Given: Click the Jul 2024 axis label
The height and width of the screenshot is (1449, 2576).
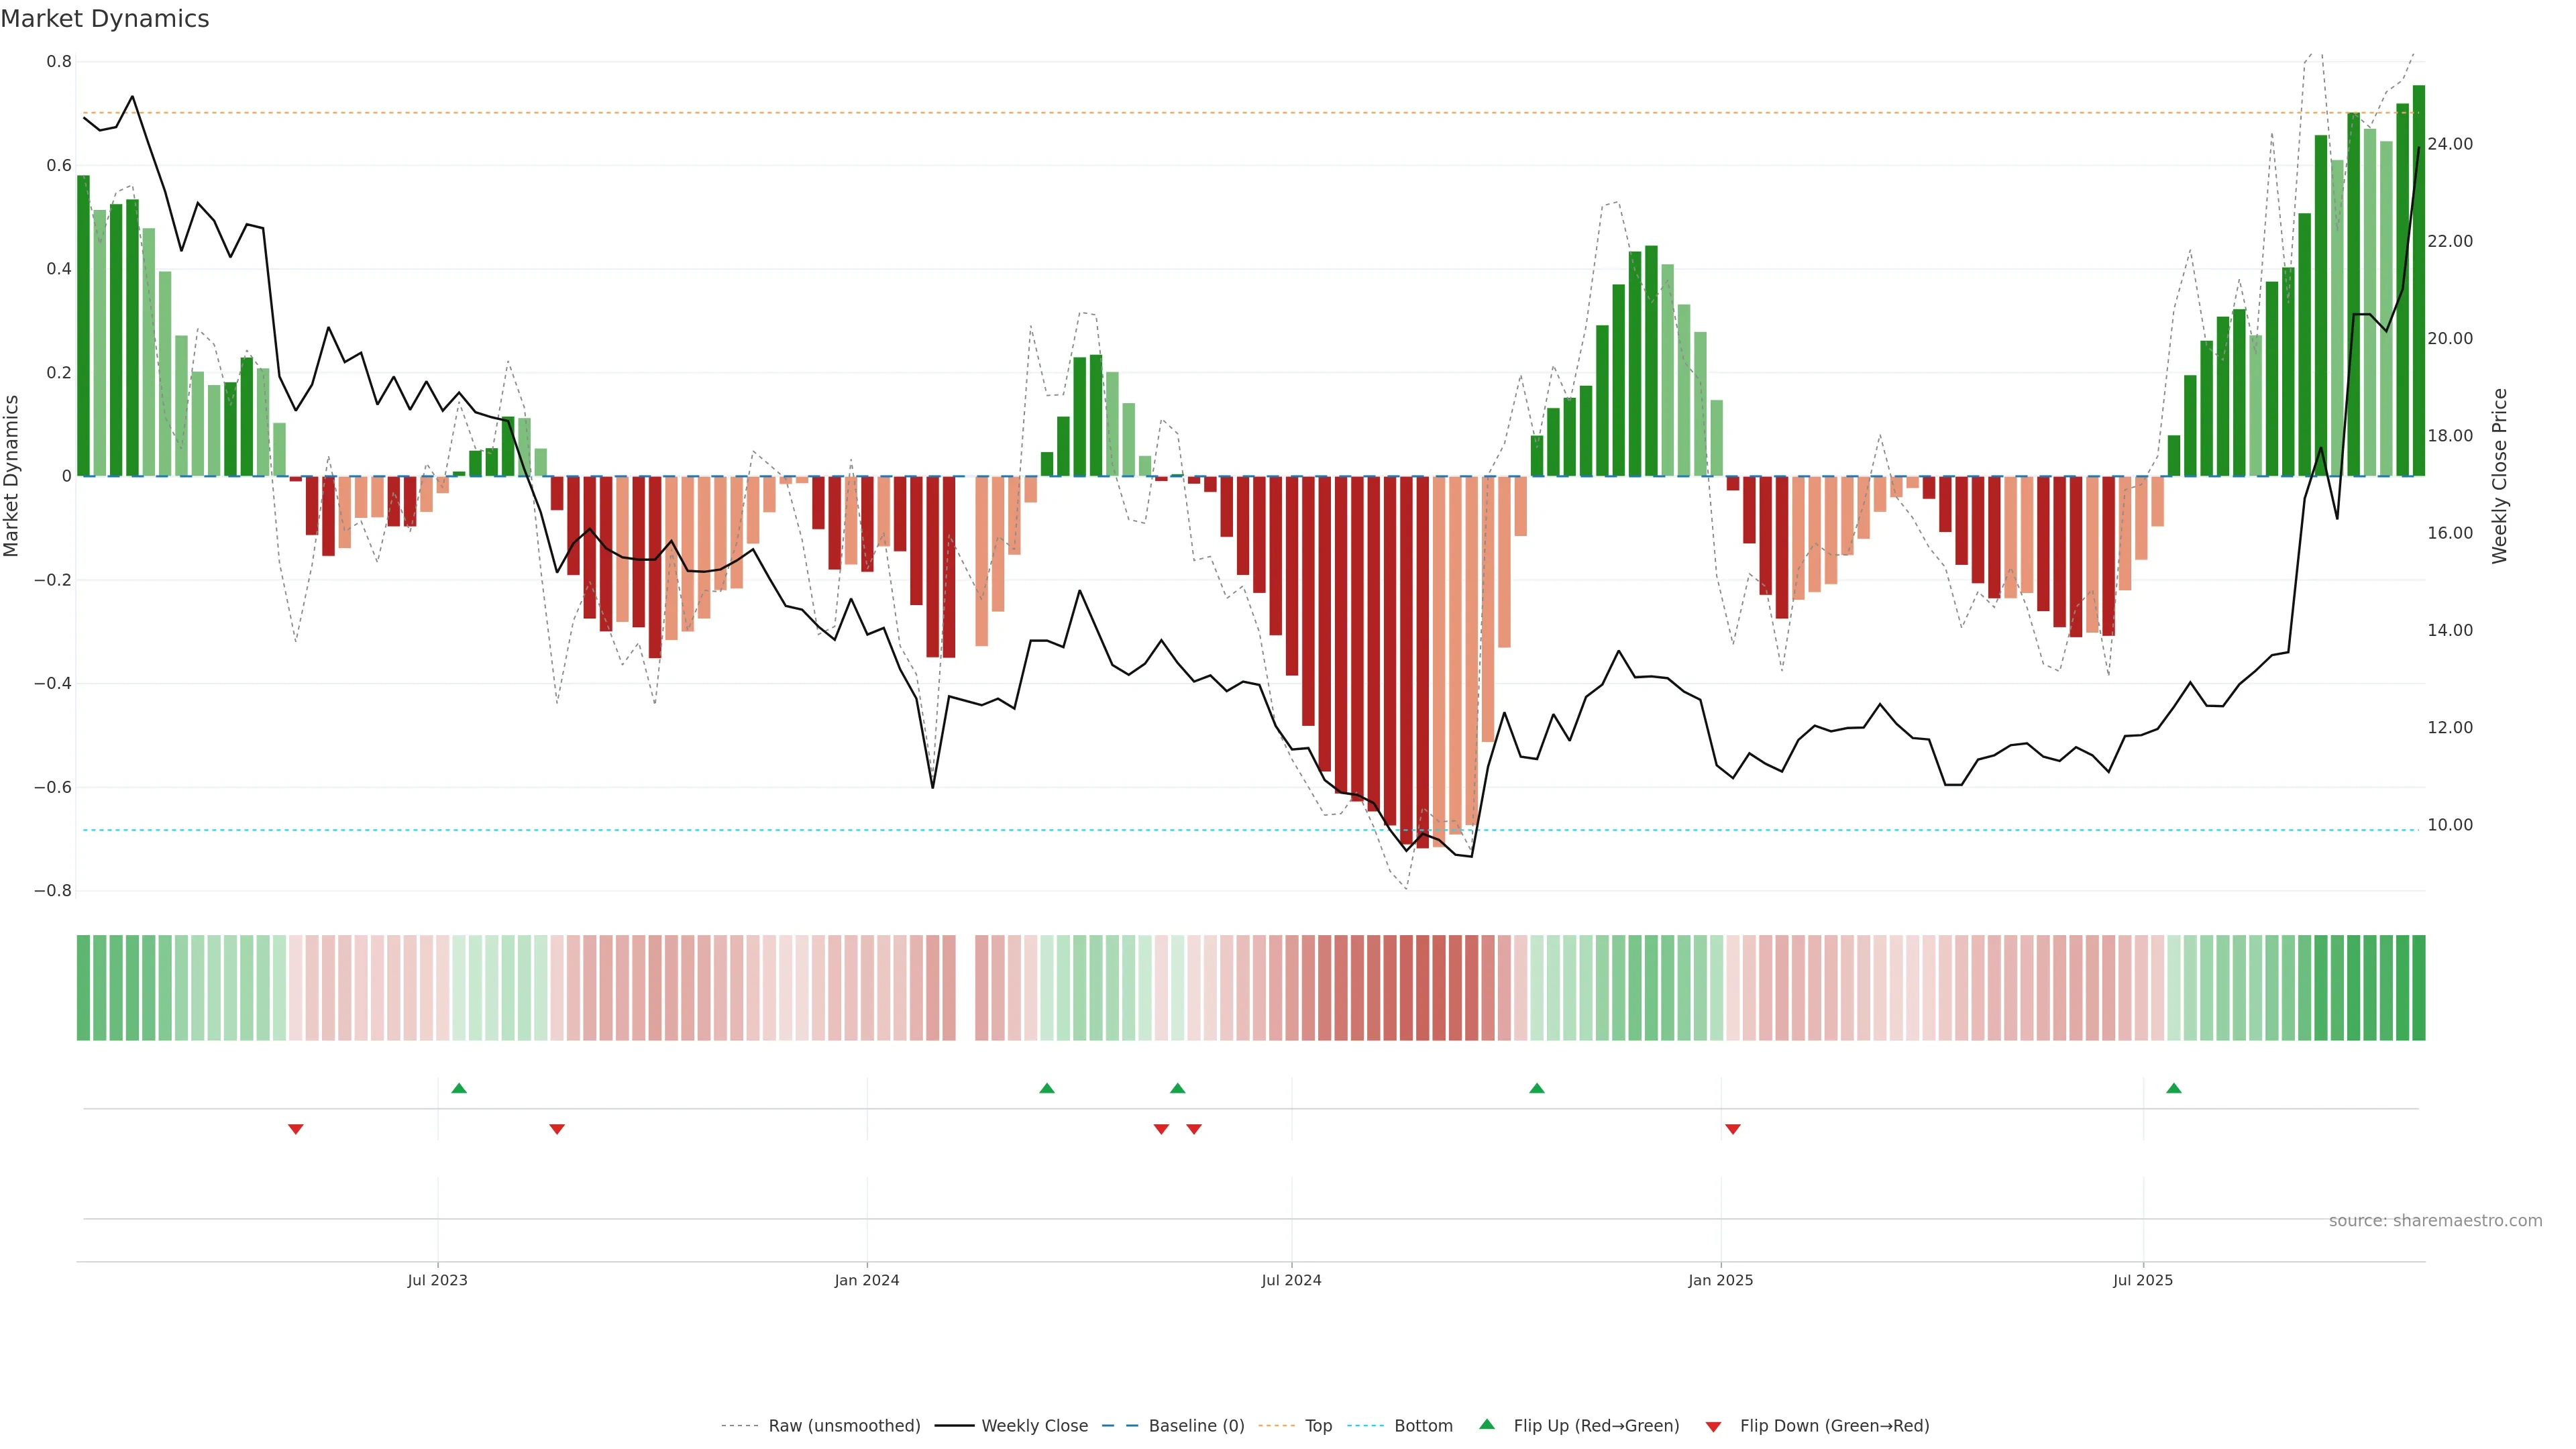Looking at the screenshot, I should (x=1291, y=1280).
